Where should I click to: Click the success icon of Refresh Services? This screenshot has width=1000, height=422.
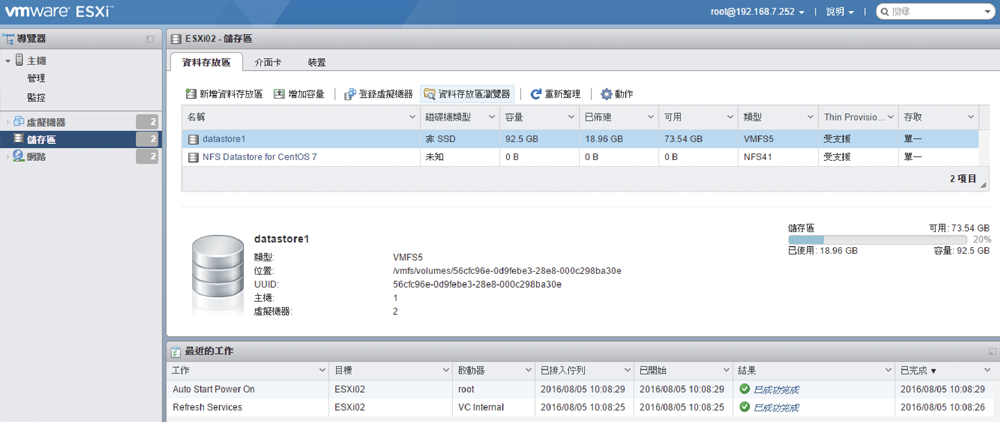click(744, 407)
